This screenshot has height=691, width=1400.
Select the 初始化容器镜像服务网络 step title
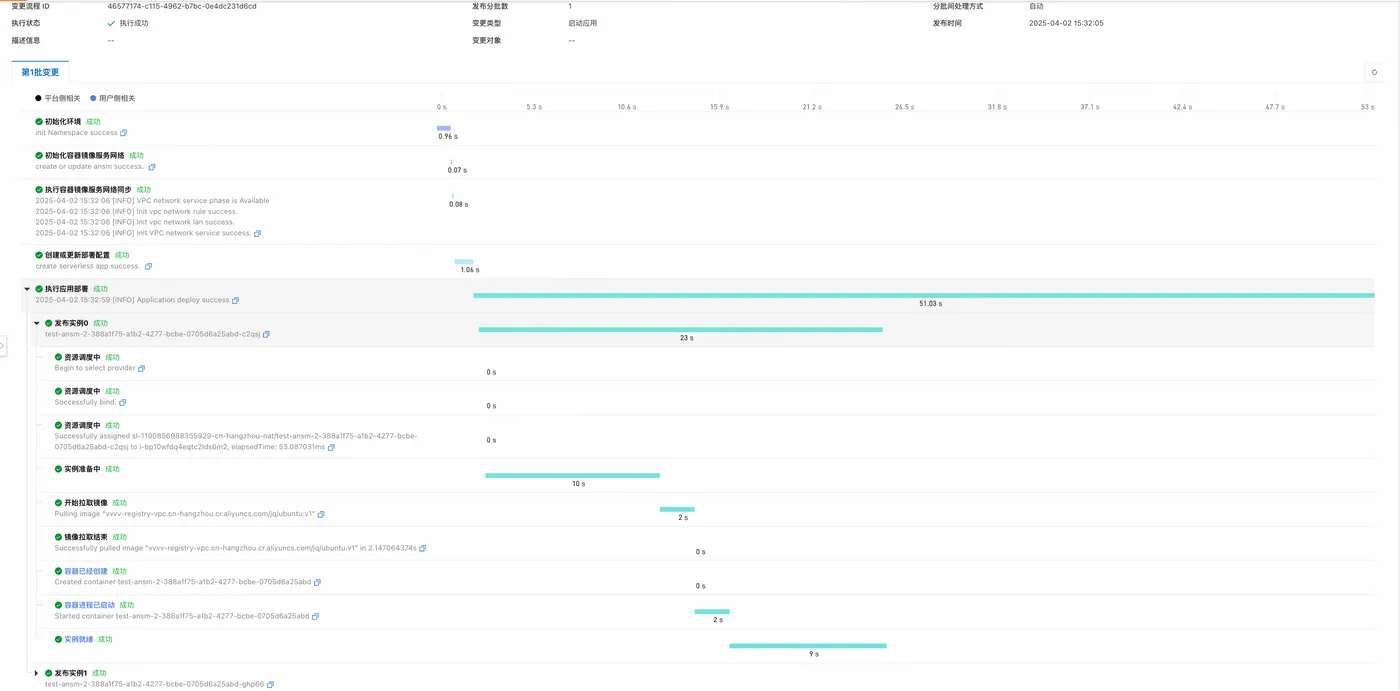pos(85,156)
